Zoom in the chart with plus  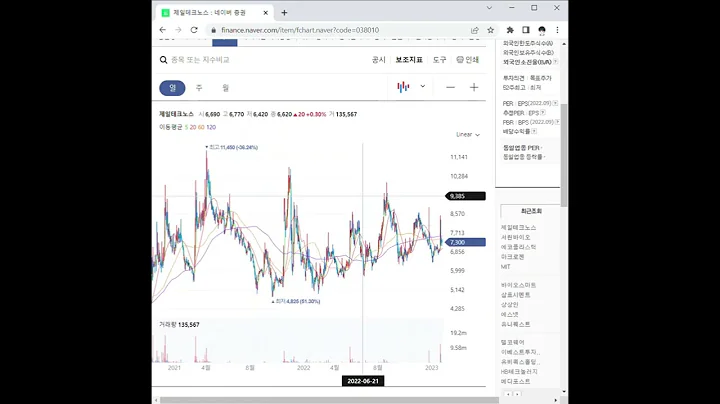tap(474, 87)
